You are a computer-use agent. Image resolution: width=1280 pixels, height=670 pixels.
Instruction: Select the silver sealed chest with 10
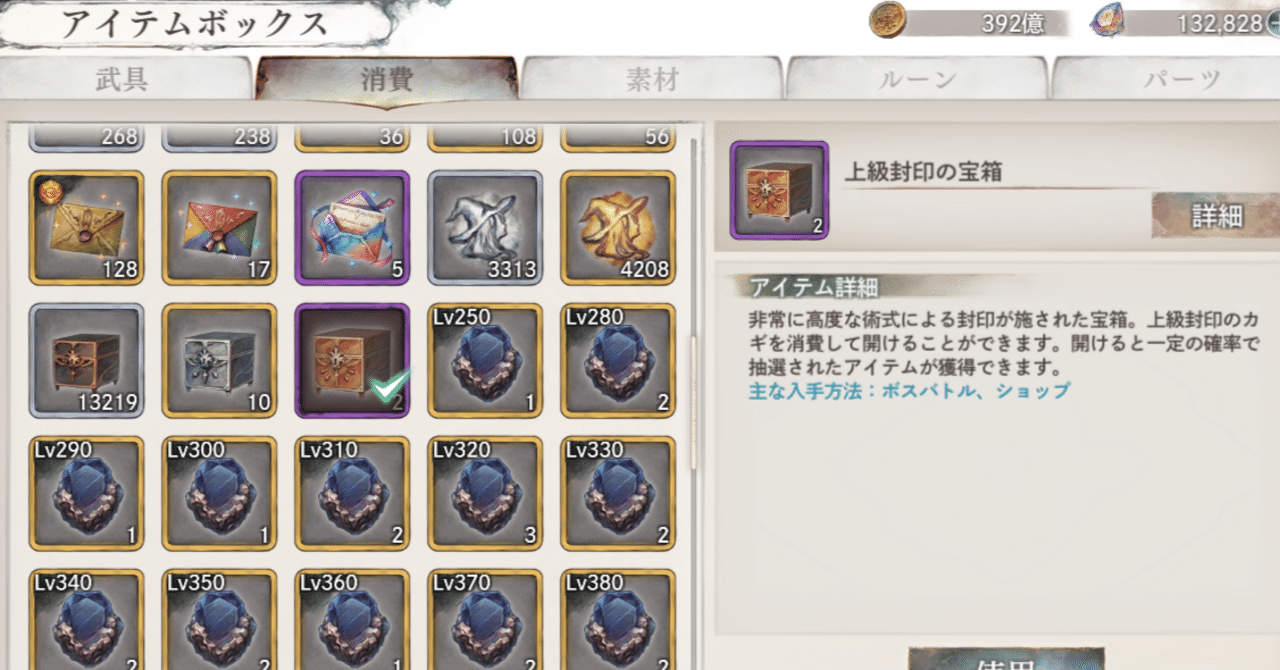219,361
